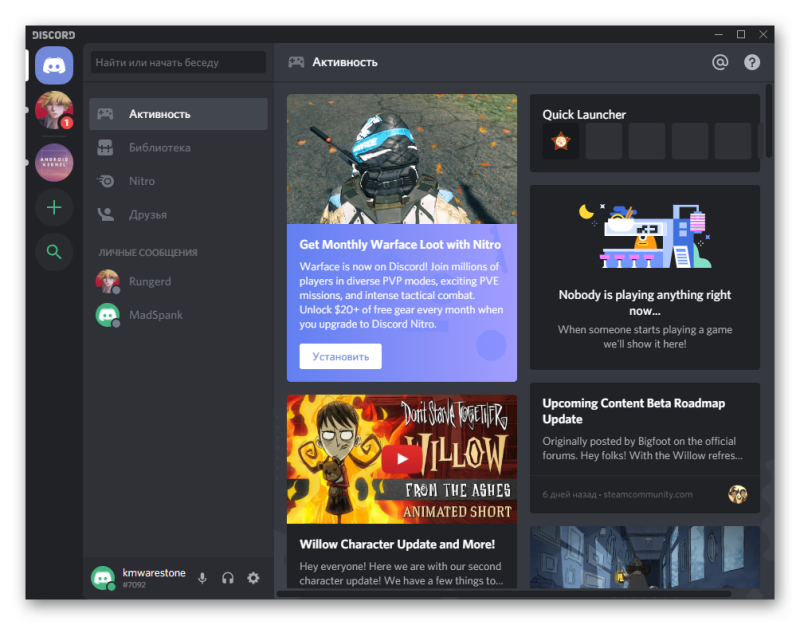Open mentions with the @ icon
The width and height of the screenshot is (800, 625).
point(720,62)
